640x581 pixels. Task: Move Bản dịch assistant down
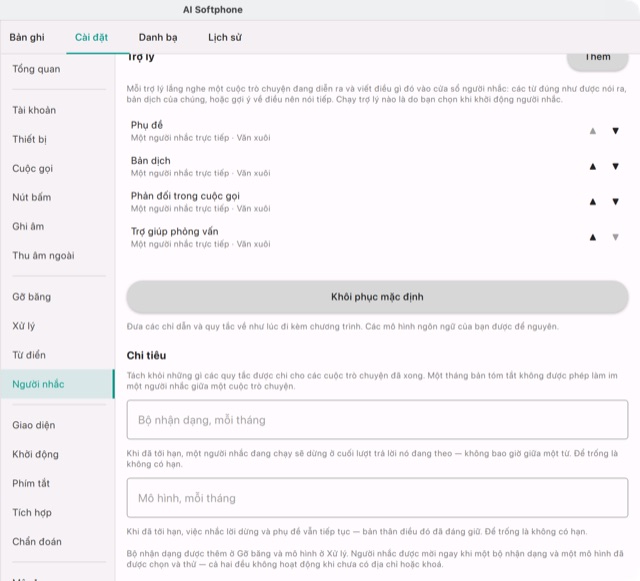(x=616, y=166)
